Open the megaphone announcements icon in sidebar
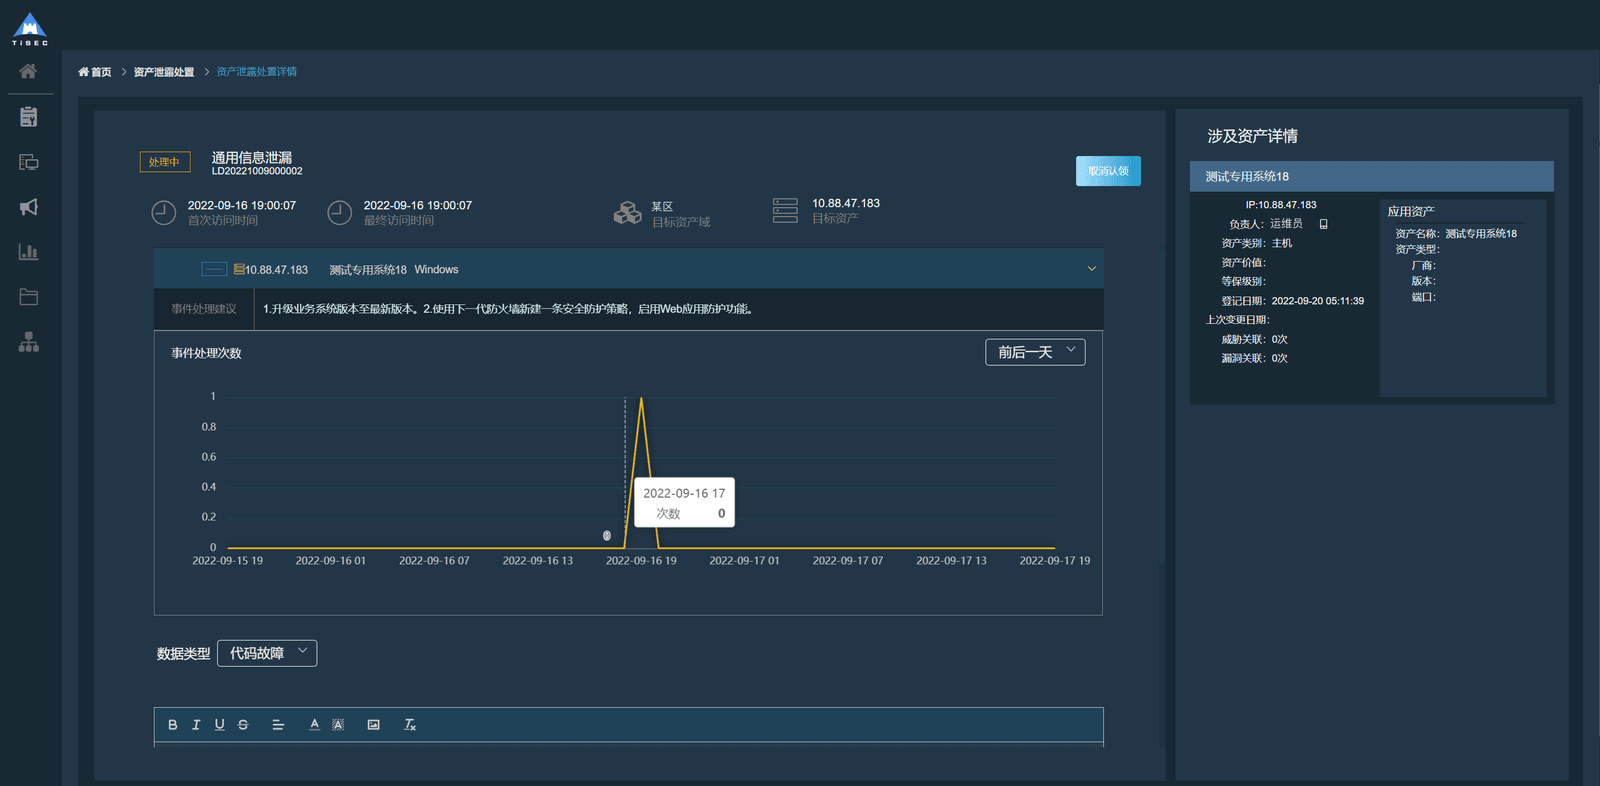The width and height of the screenshot is (1600, 786). [x=29, y=207]
